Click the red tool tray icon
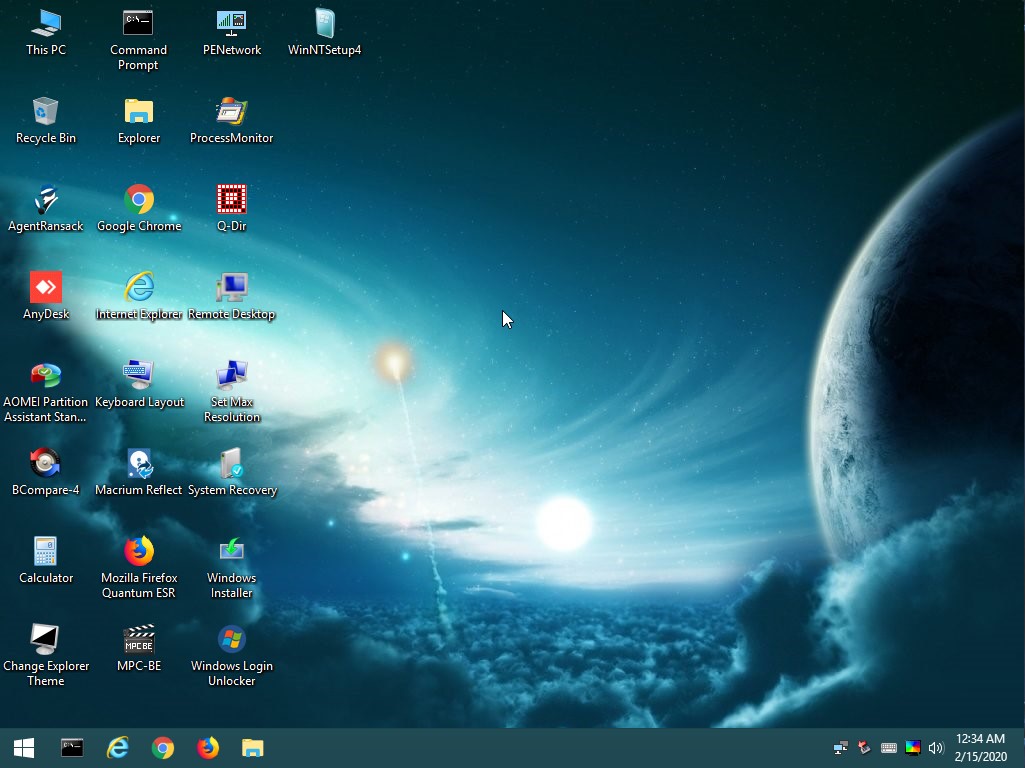Screen dimensions: 1025x768 864,748
